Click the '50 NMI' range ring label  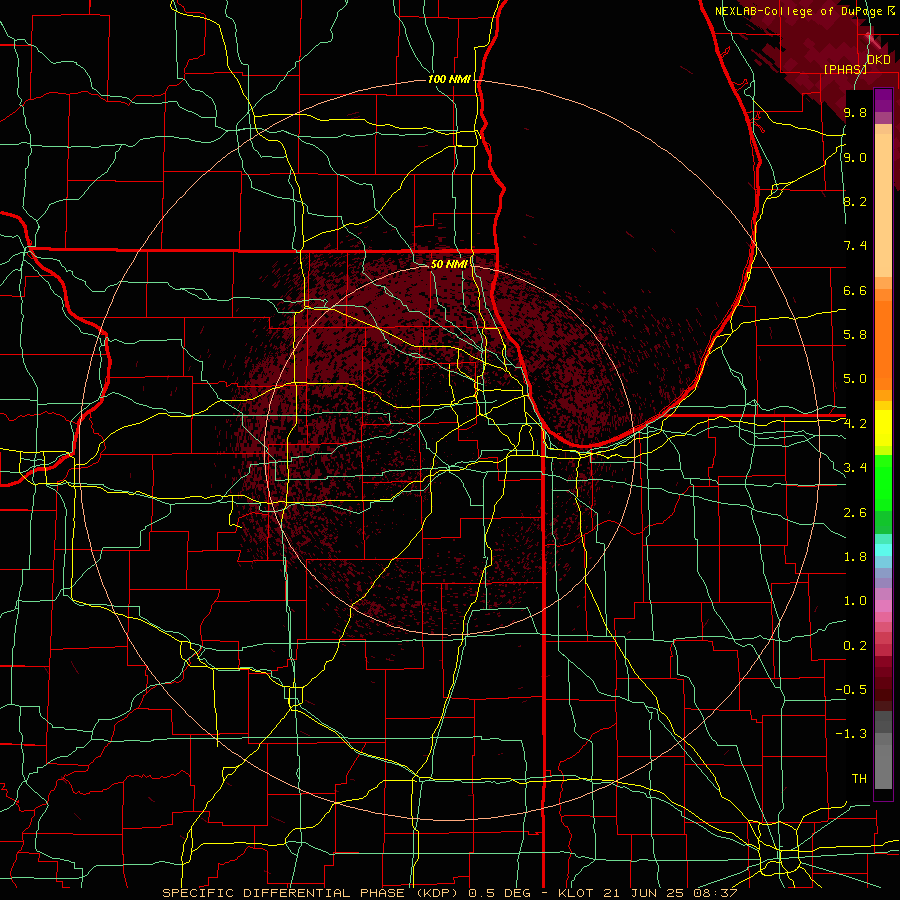pyautogui.click(x=449, y=264)
